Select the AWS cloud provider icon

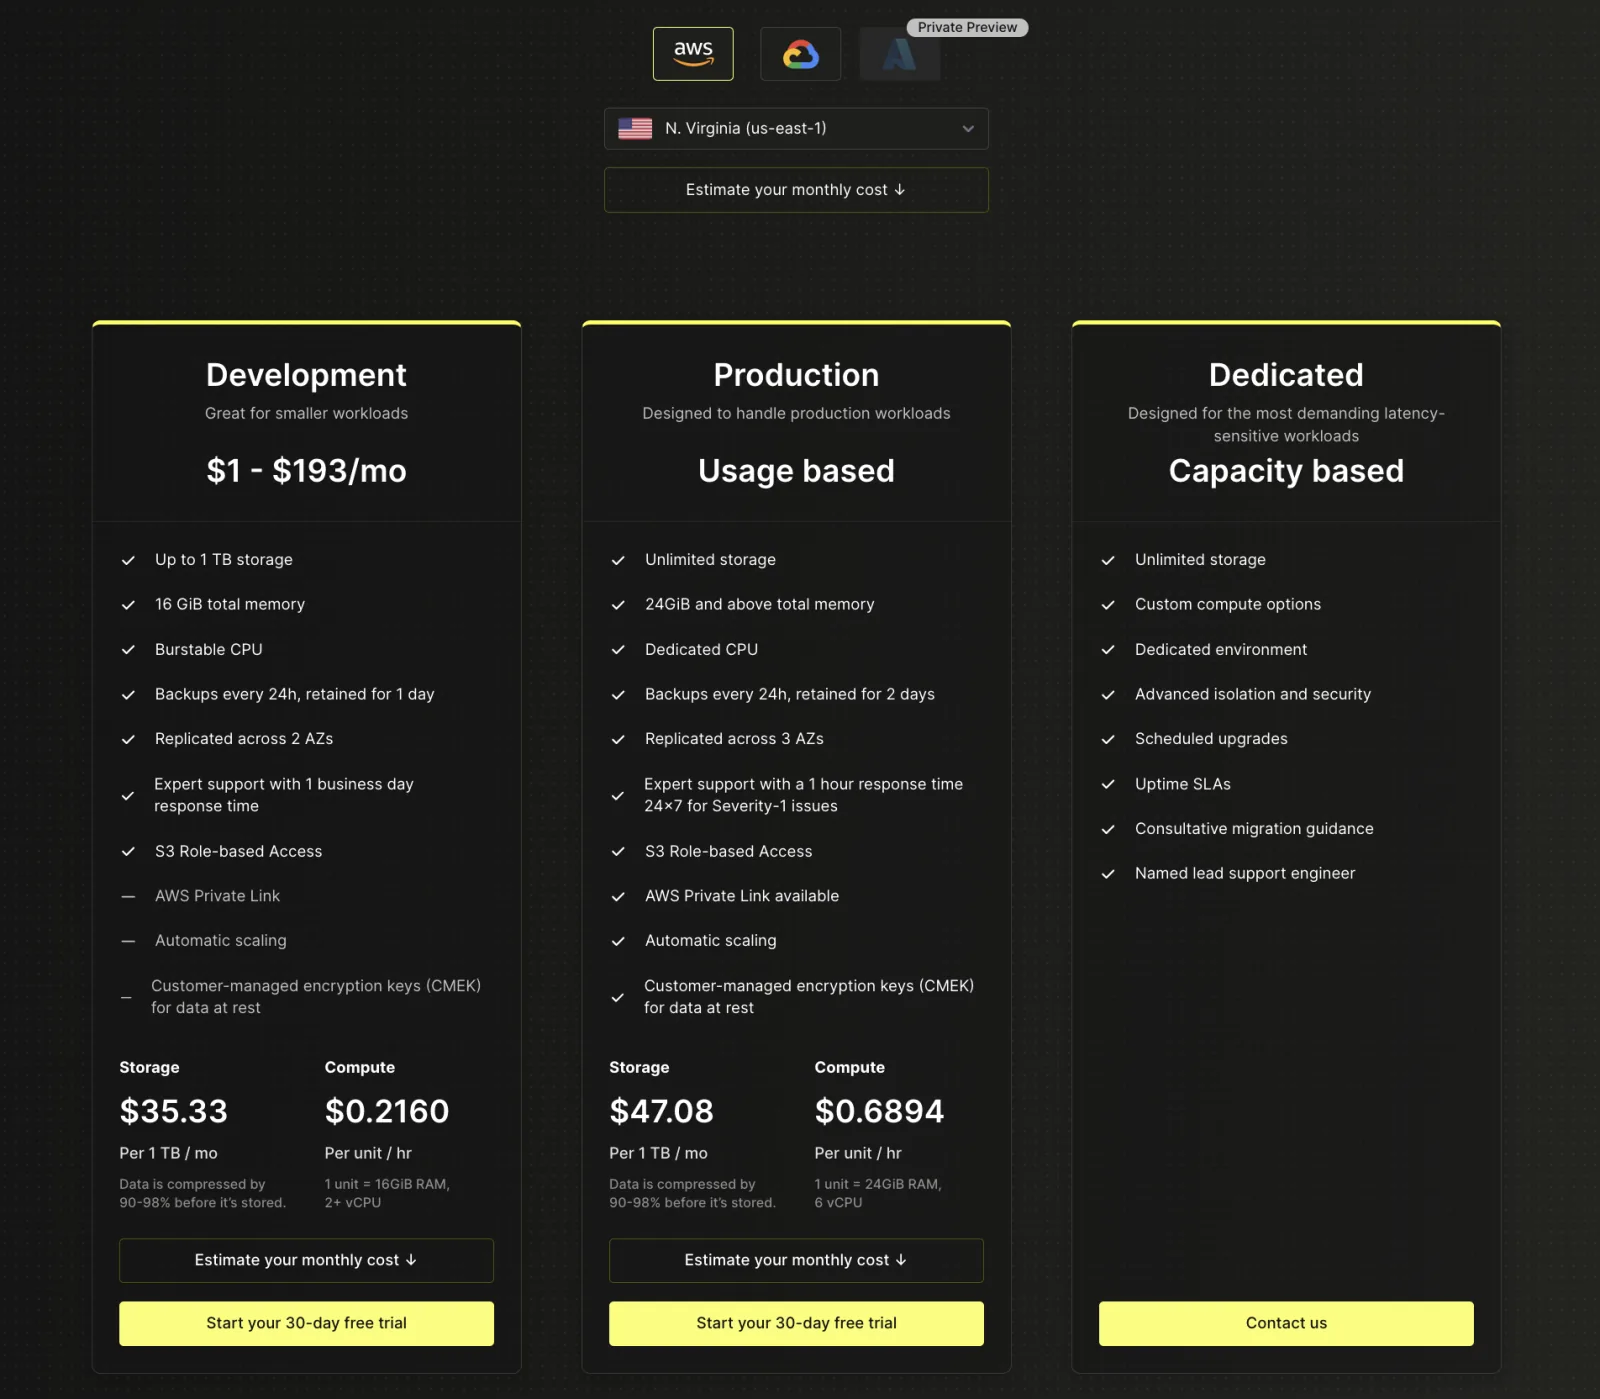tap(693, 54)
